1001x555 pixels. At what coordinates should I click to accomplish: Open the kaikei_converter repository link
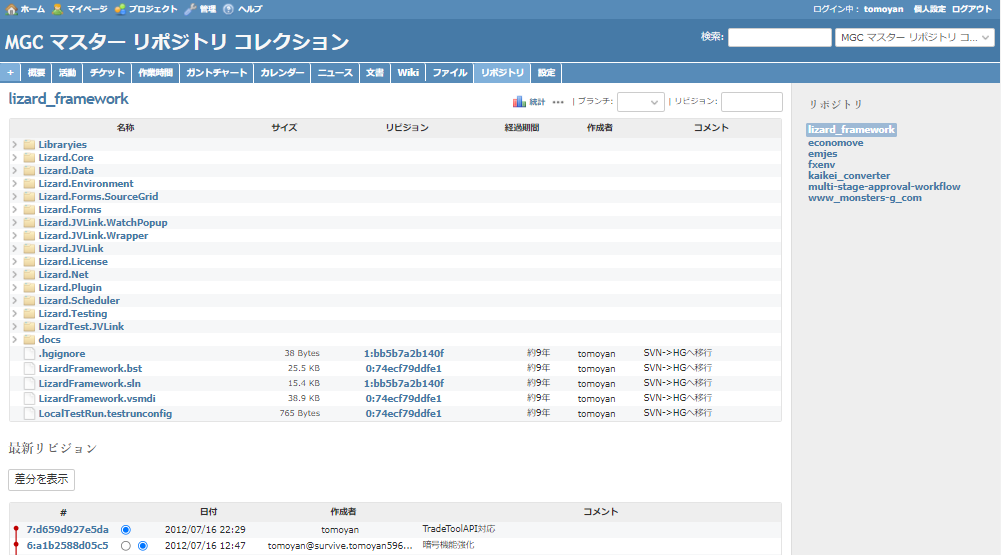(848, 176)
